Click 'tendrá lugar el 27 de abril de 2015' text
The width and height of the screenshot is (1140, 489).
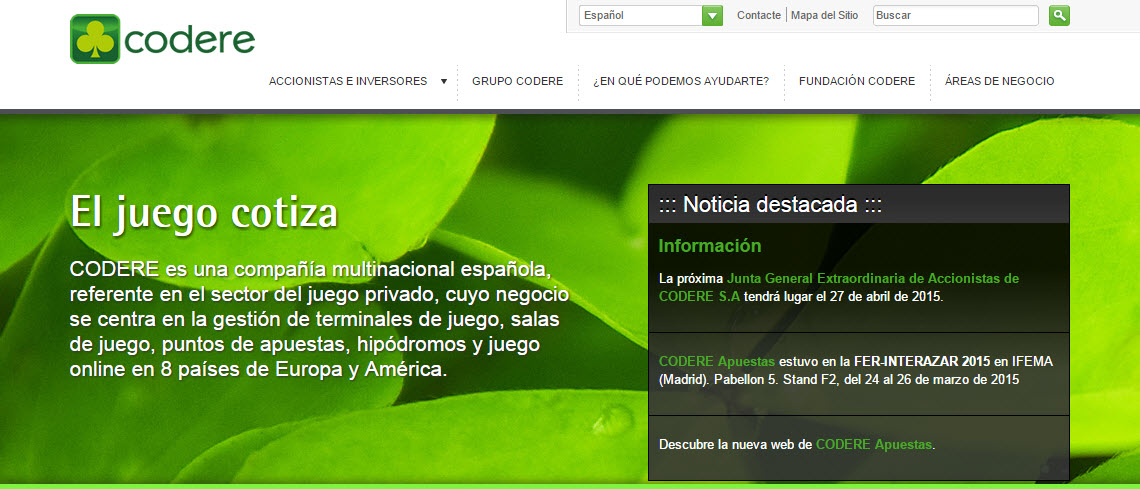coord(843,296)
